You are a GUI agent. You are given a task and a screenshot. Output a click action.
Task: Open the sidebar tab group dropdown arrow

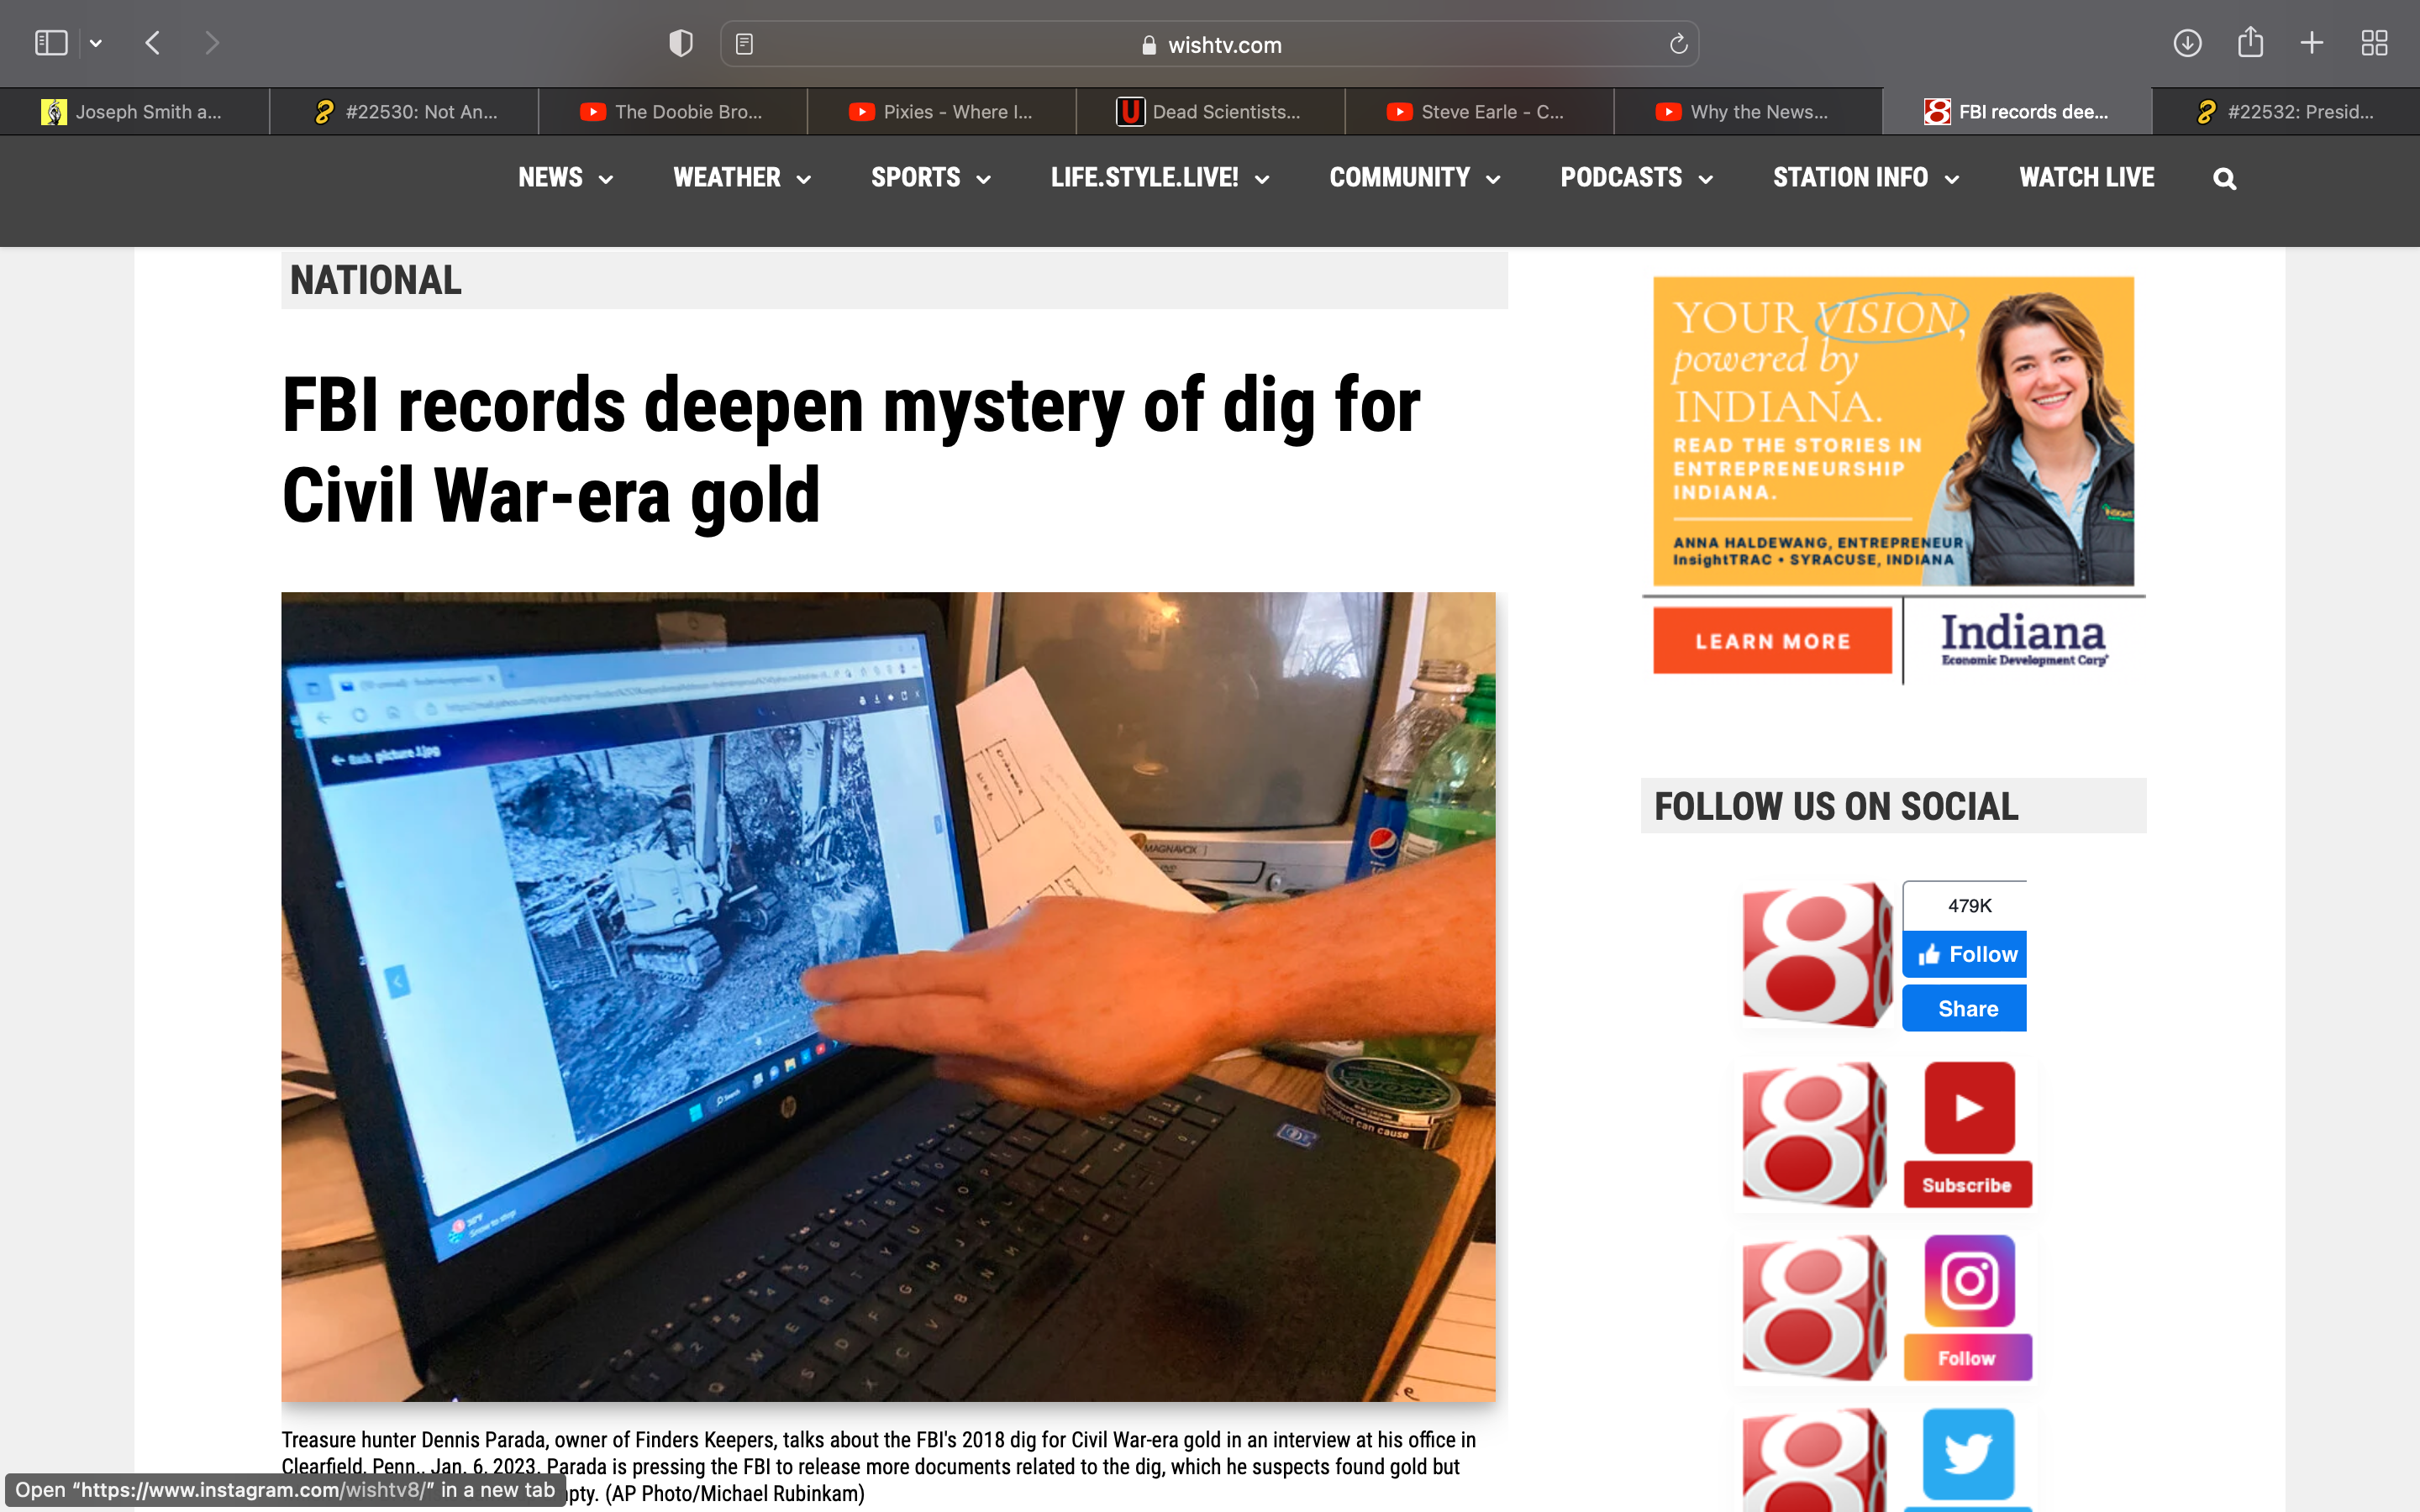pos(96,43)
